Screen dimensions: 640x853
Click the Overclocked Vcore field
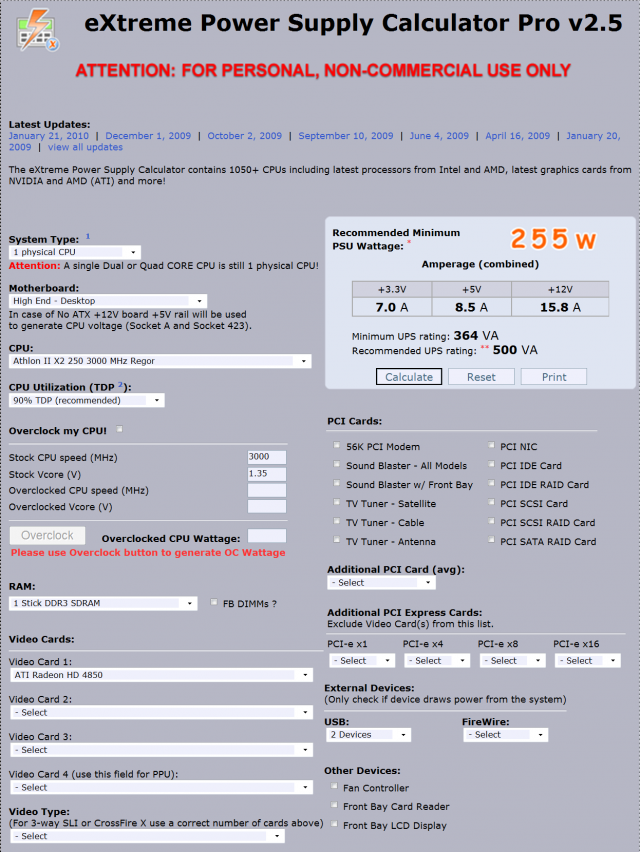click(x=267, y=507)
